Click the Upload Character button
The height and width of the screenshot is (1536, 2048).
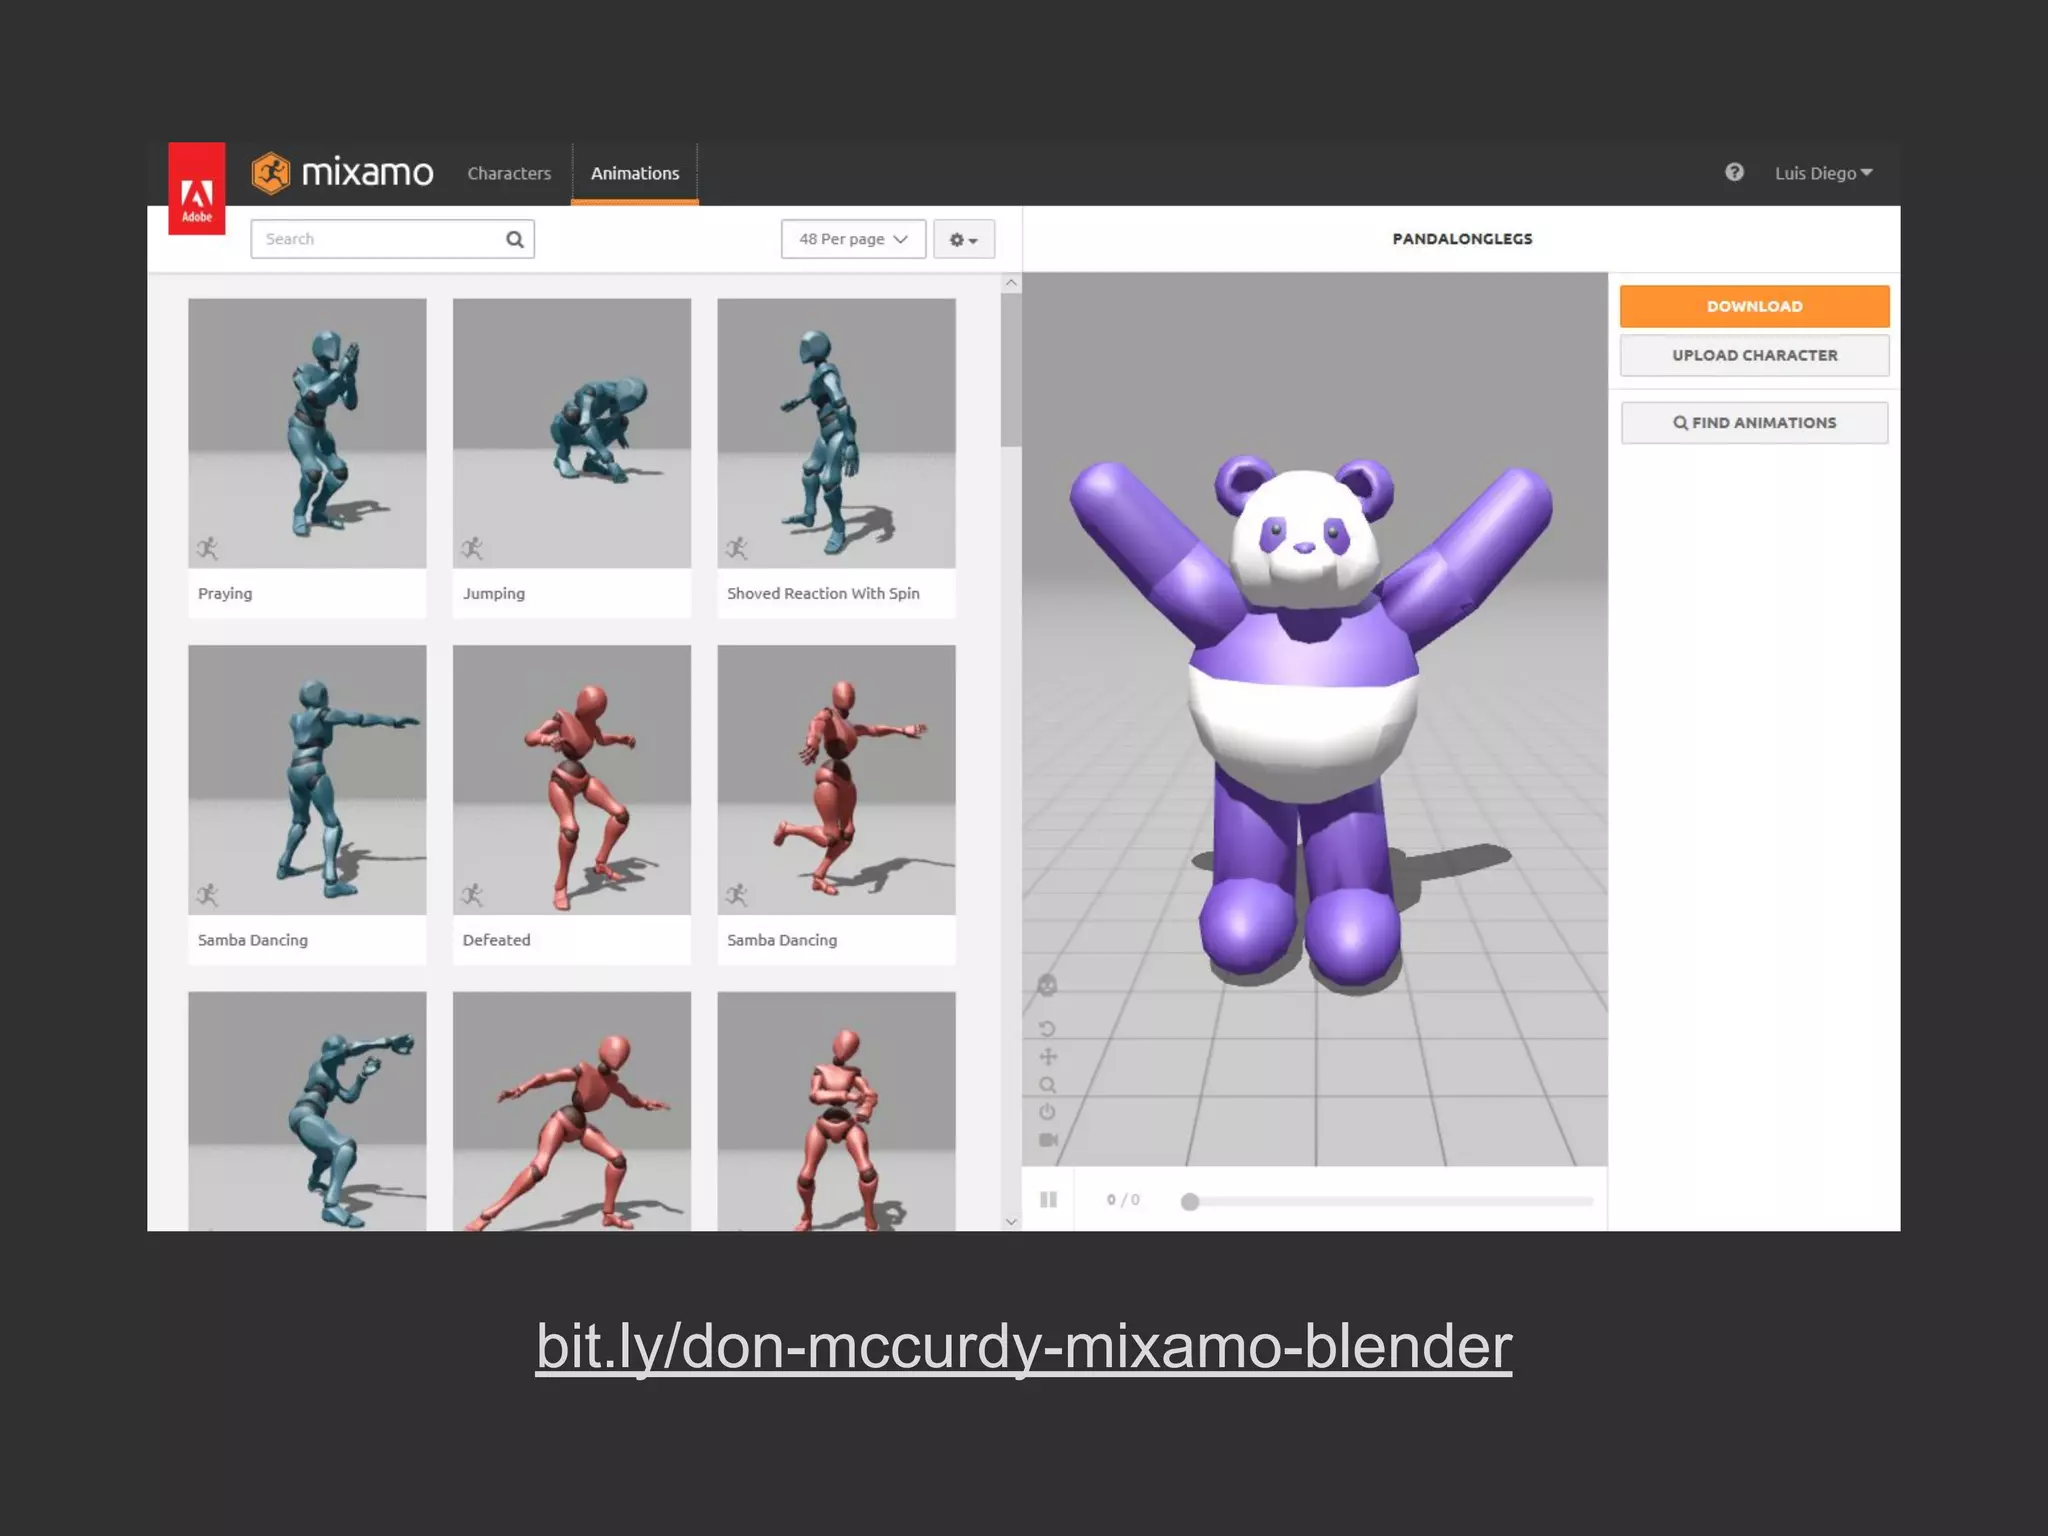[1755, 355]
